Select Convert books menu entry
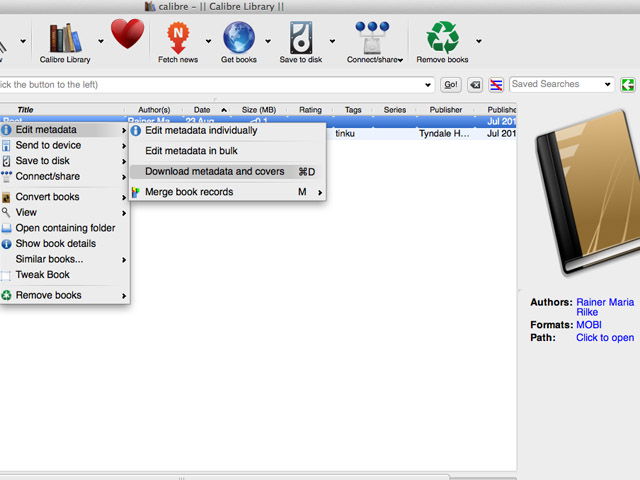Screen dimensions: 640x480 pyautogui.click(x=64, y=197)
